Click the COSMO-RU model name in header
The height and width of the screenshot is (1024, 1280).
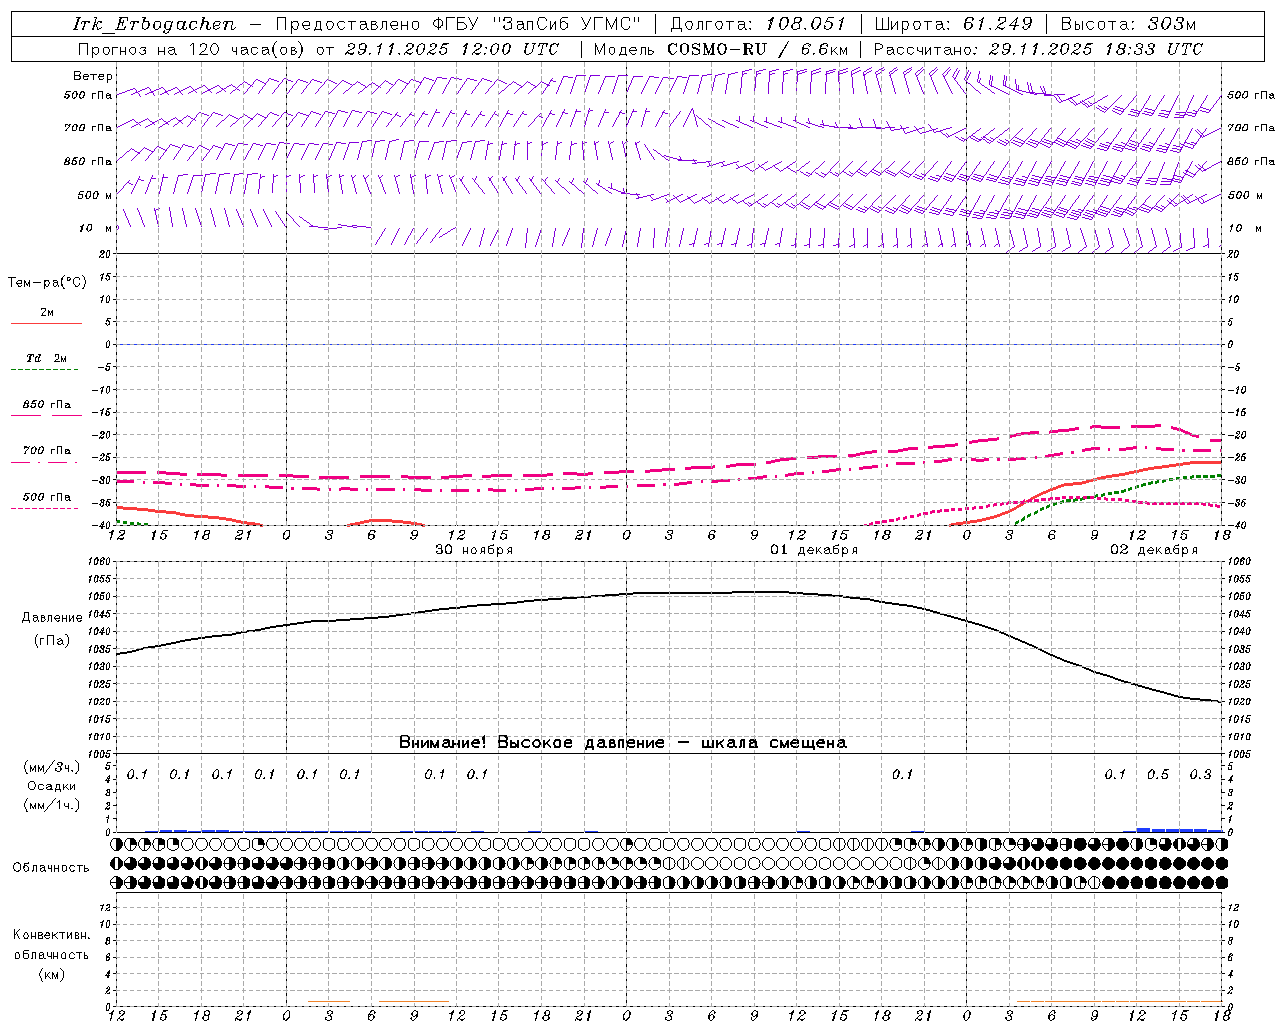point(711,49)
